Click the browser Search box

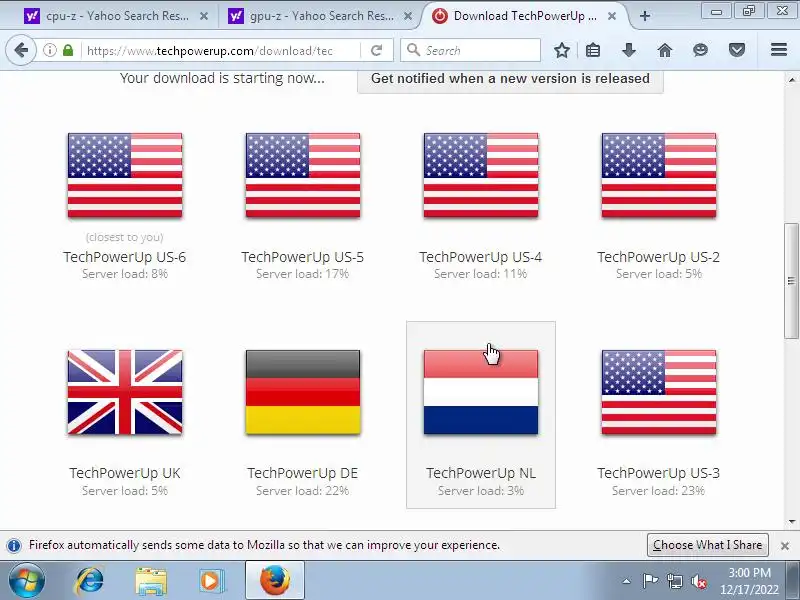point(470,50)
